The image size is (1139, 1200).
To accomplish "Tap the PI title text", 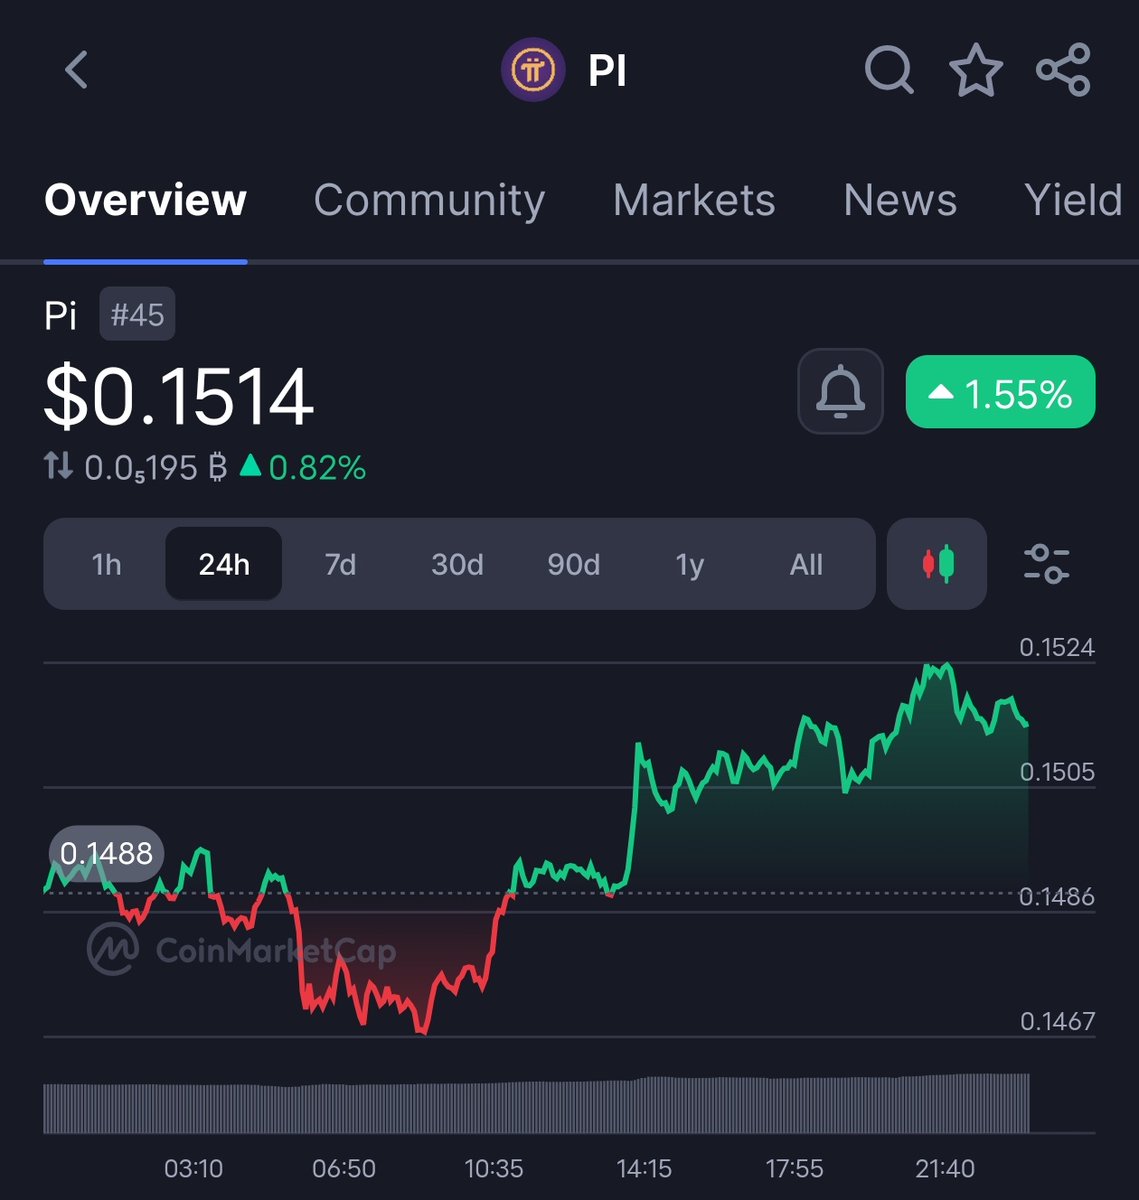I will (x=607, y=72).
